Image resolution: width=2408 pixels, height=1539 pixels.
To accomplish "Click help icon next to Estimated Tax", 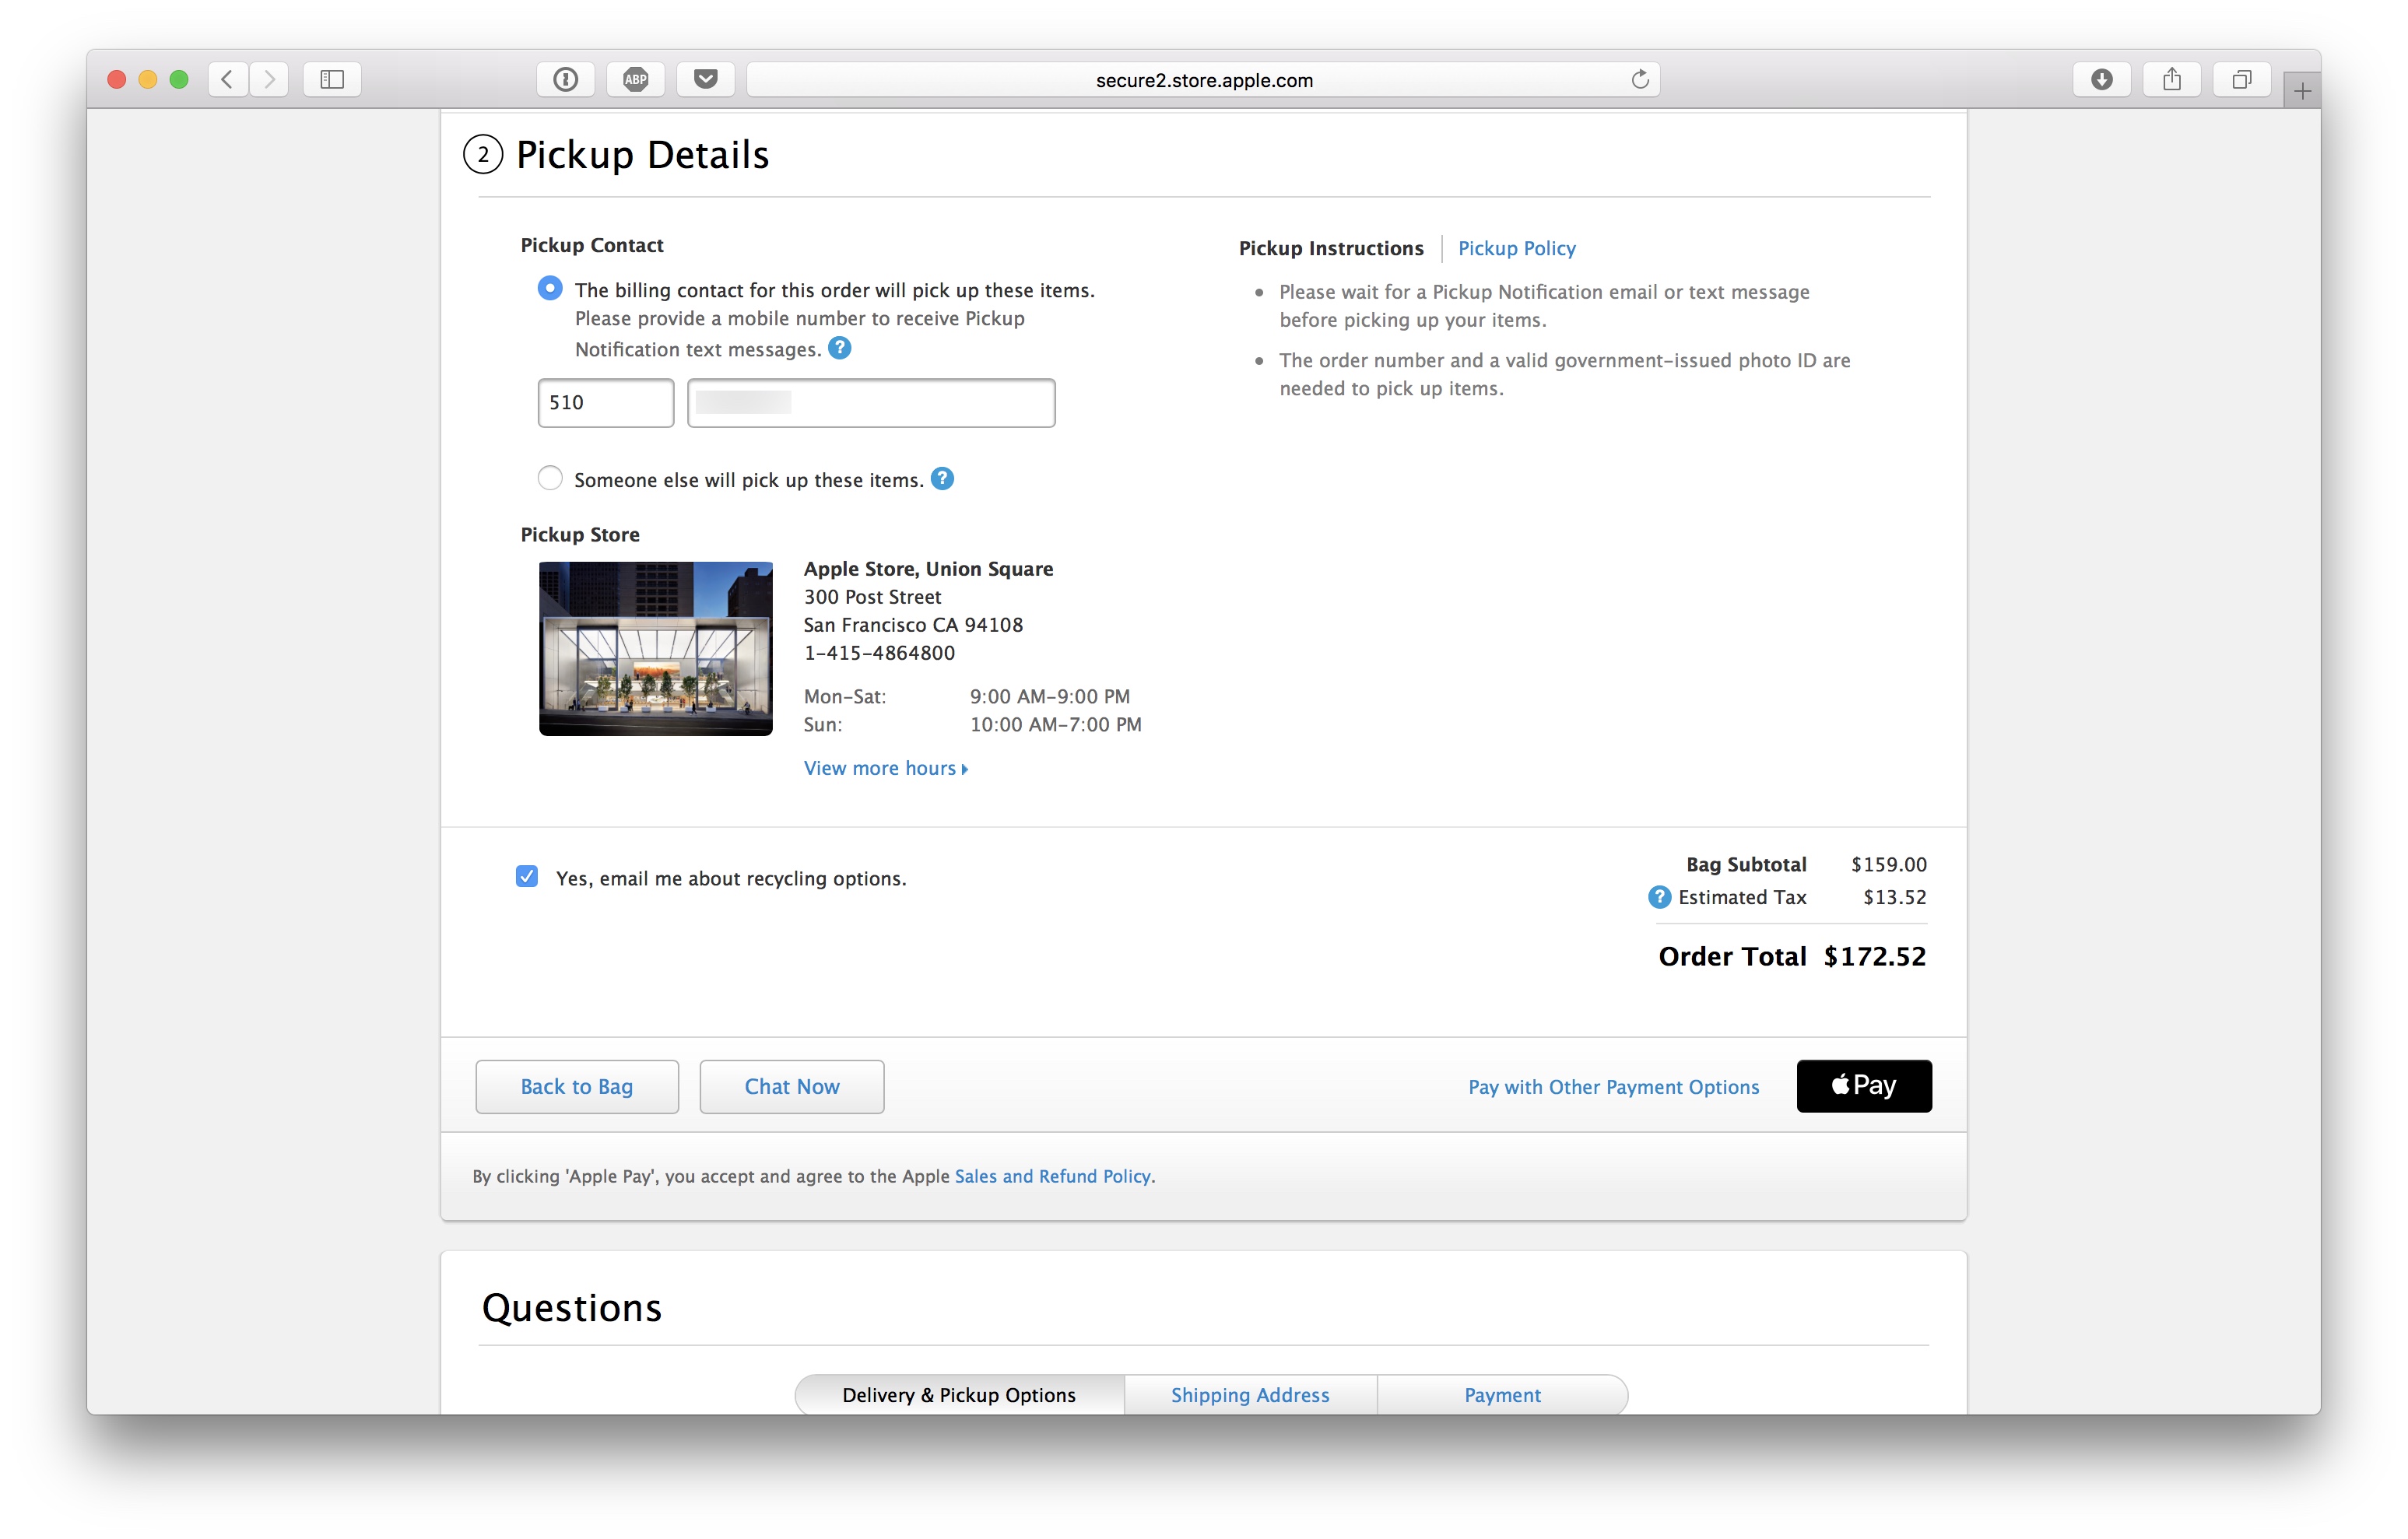I will [x=1659, y=897].
